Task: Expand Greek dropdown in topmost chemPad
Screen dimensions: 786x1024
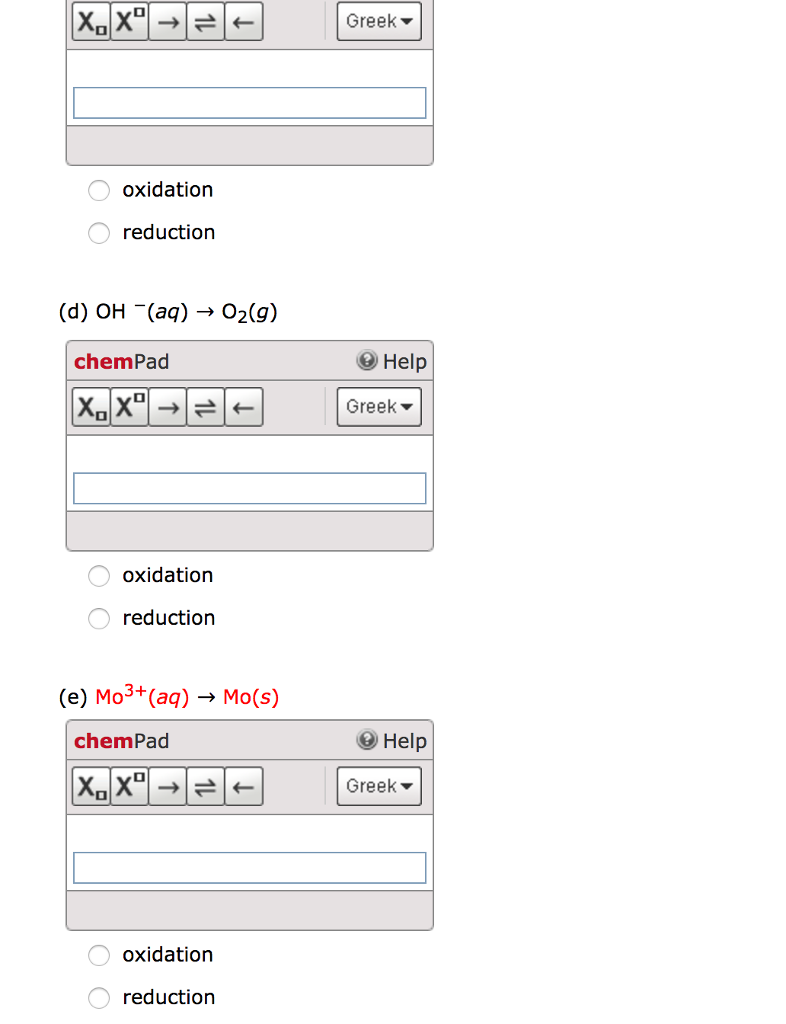Action: tap(379, 21)
